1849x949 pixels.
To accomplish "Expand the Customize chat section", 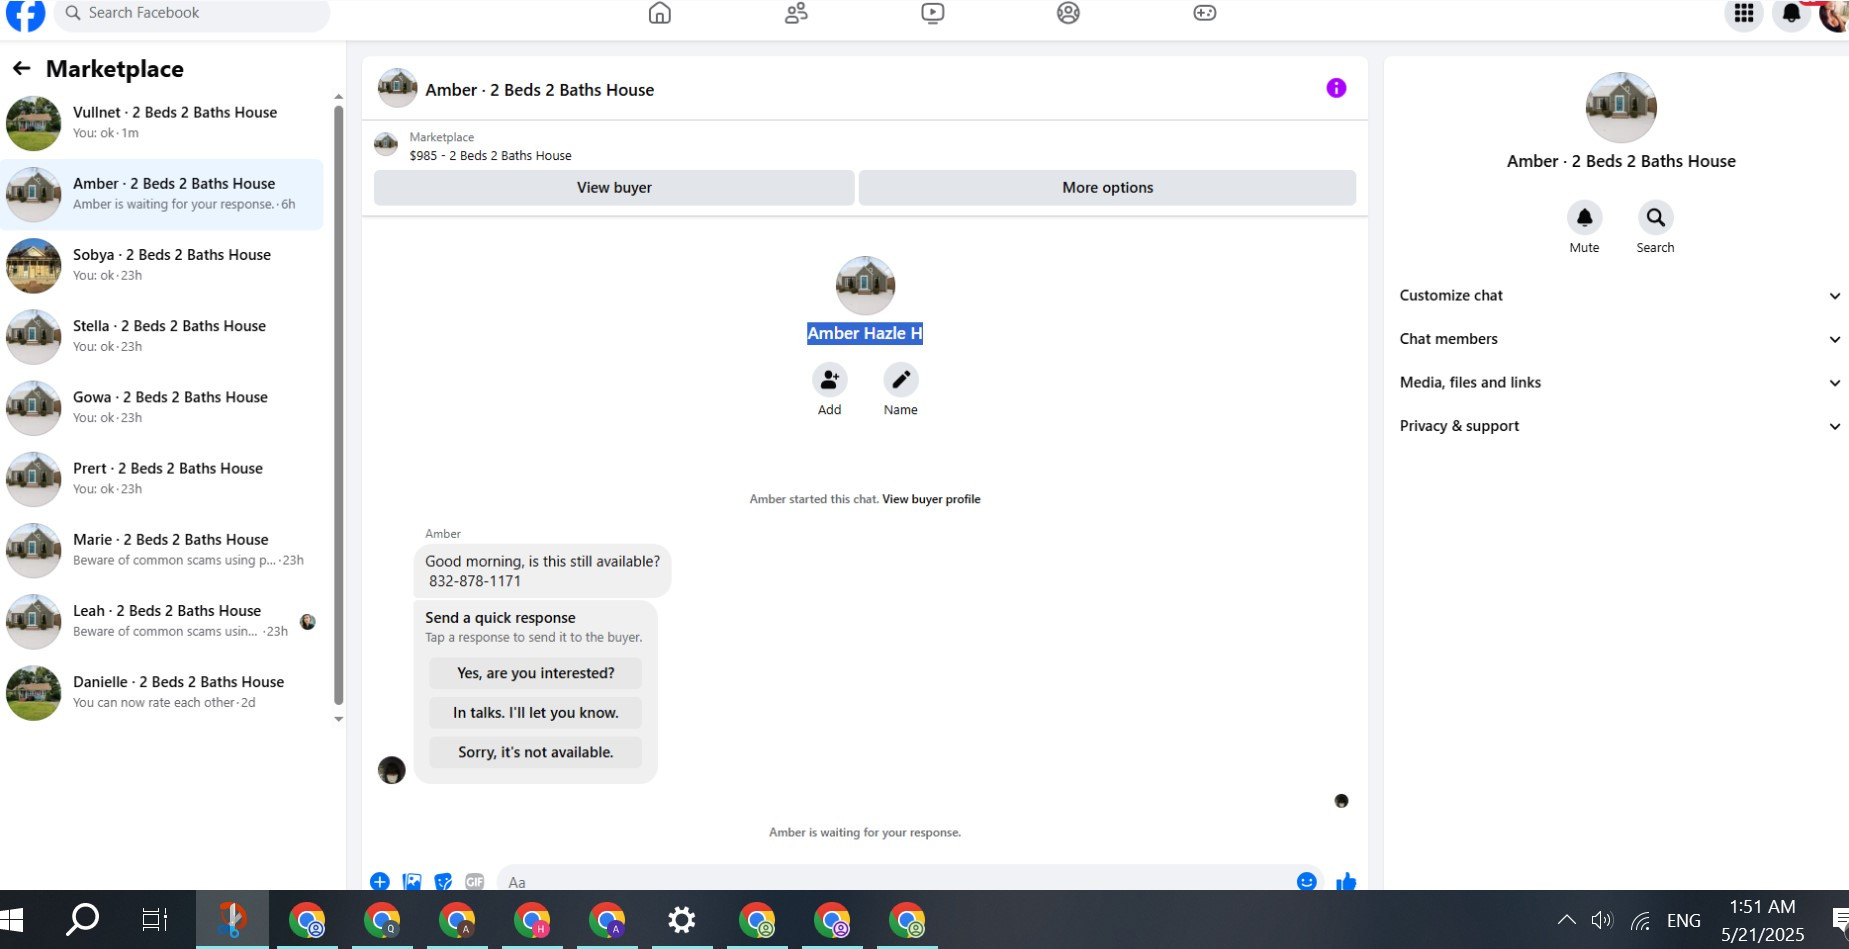I will click(1620, 296).
